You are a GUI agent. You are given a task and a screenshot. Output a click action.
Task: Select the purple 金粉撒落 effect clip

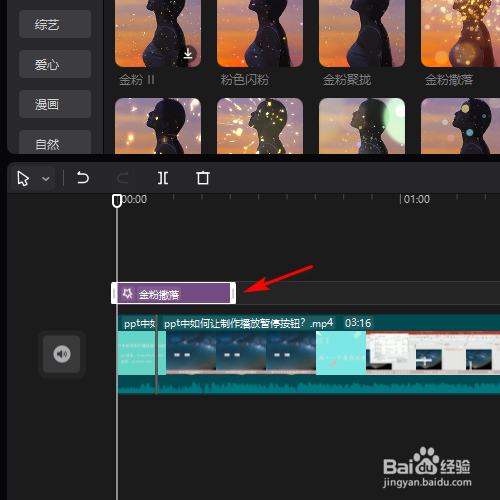tap(173, 293)
